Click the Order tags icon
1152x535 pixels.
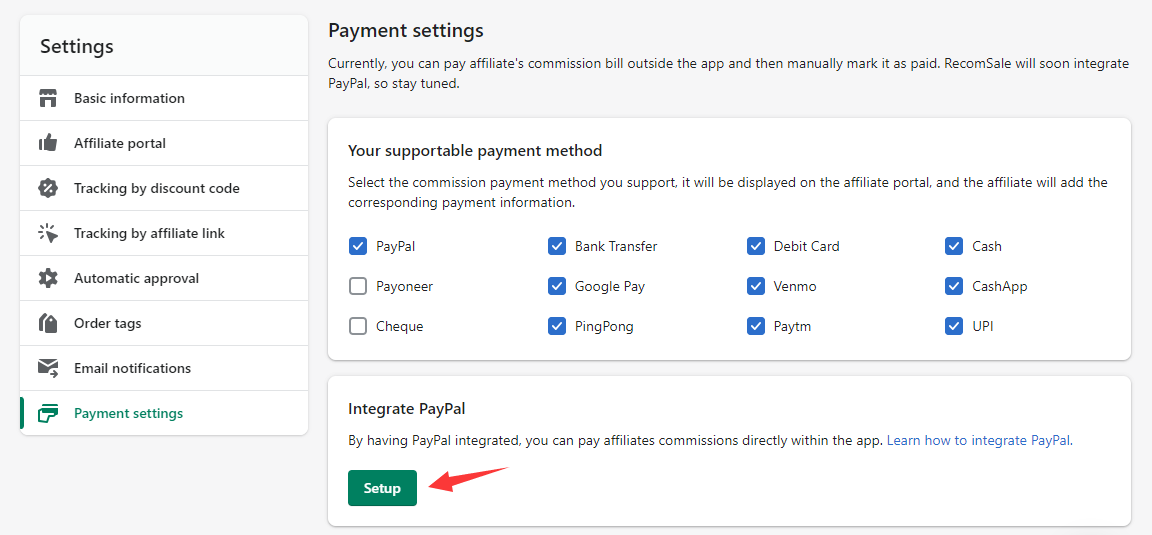[48, 323]
